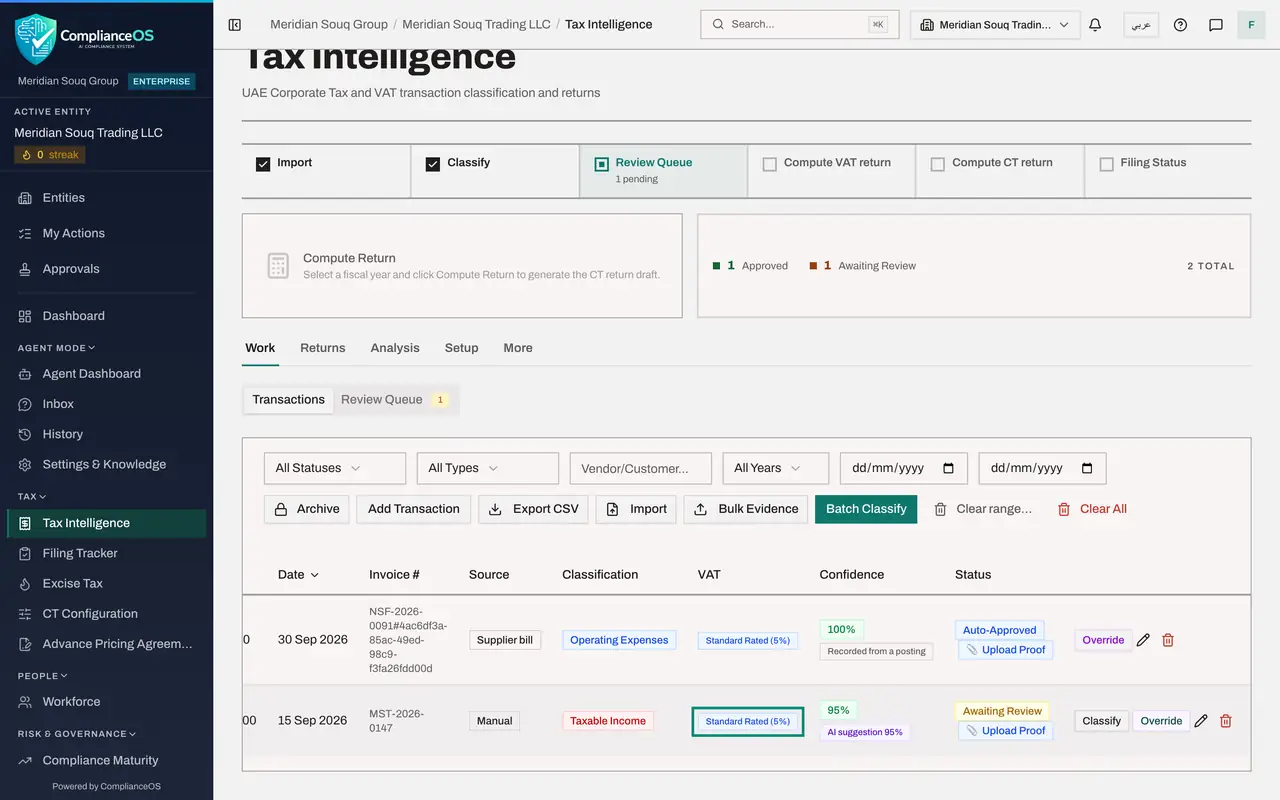Open the user avatar F menu
Image resolution: width=1280 pixels, height=800 pixels.
[1251, 25]
